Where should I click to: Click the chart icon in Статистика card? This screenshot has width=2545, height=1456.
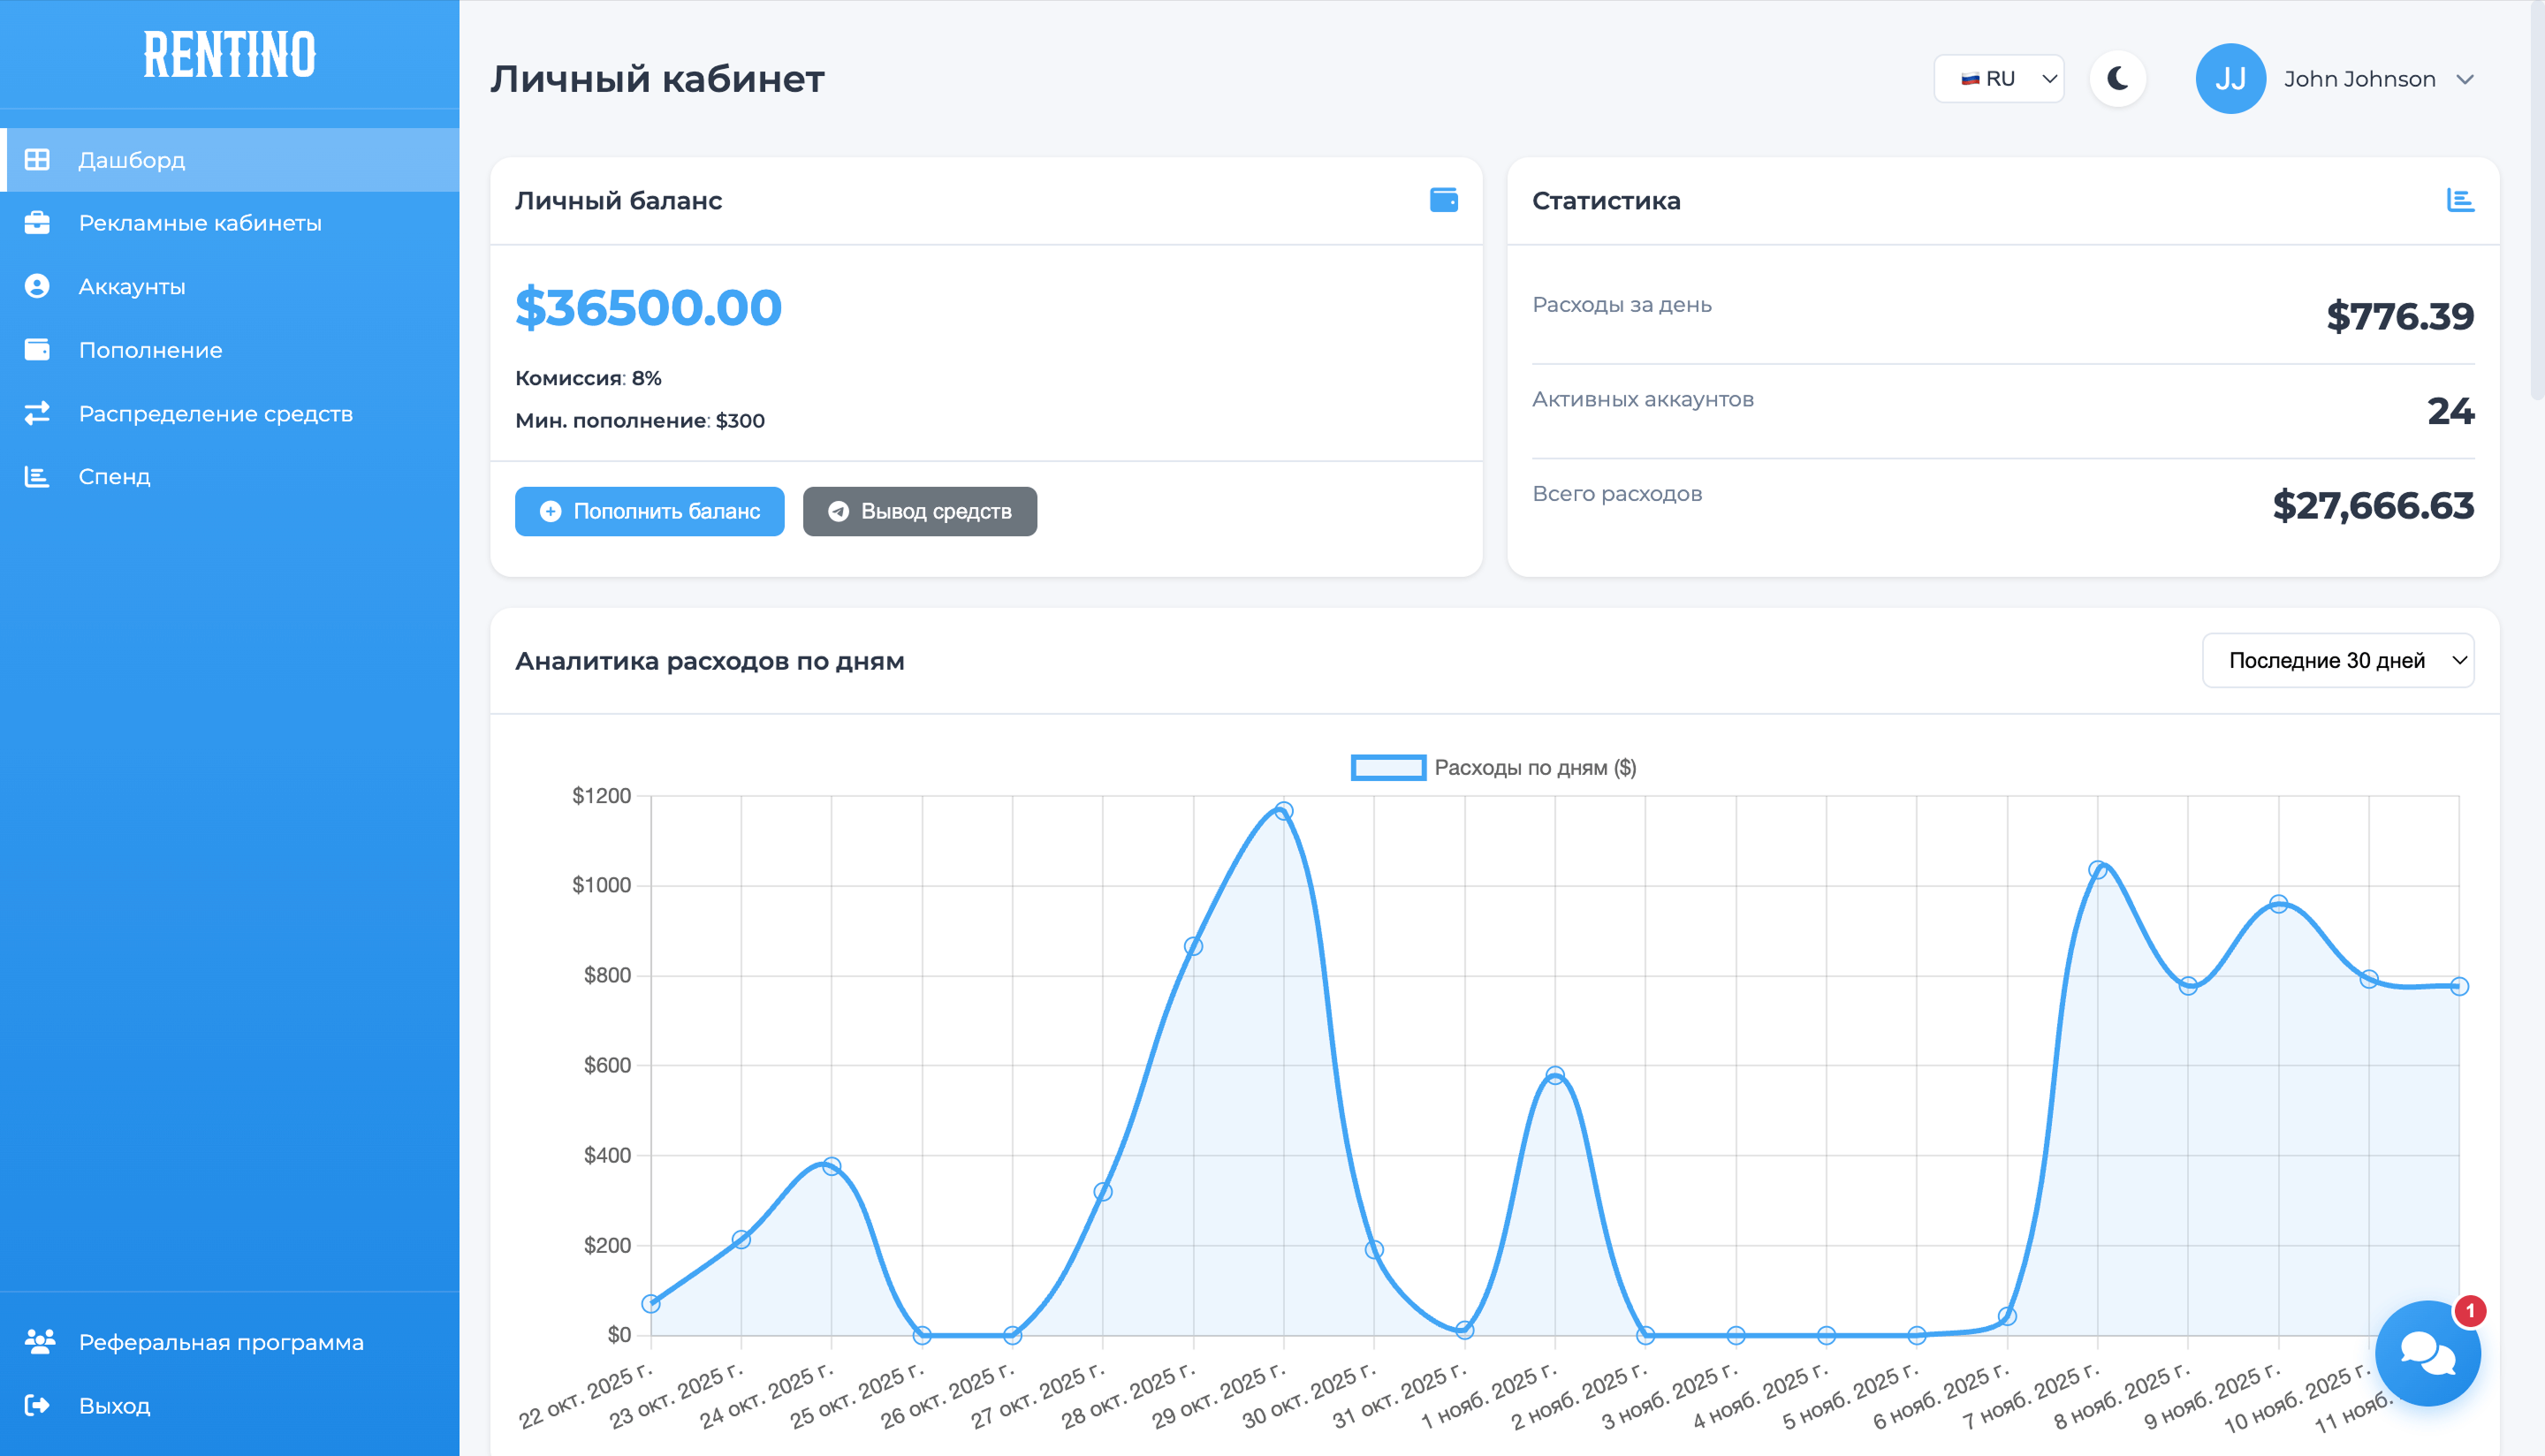click(2460, 200)
